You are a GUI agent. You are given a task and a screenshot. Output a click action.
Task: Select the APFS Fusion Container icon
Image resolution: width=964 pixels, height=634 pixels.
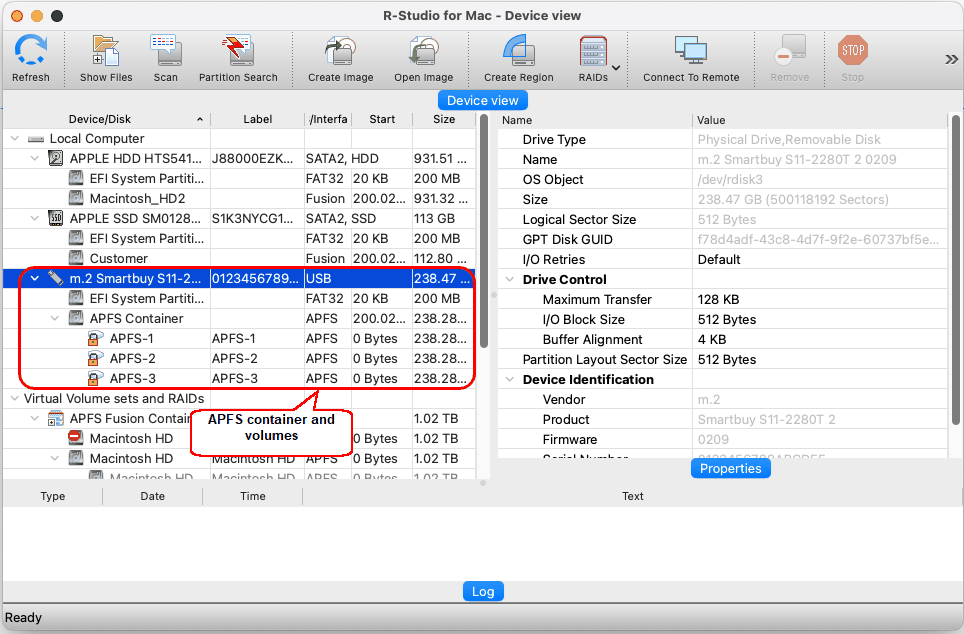pos(55,419)
